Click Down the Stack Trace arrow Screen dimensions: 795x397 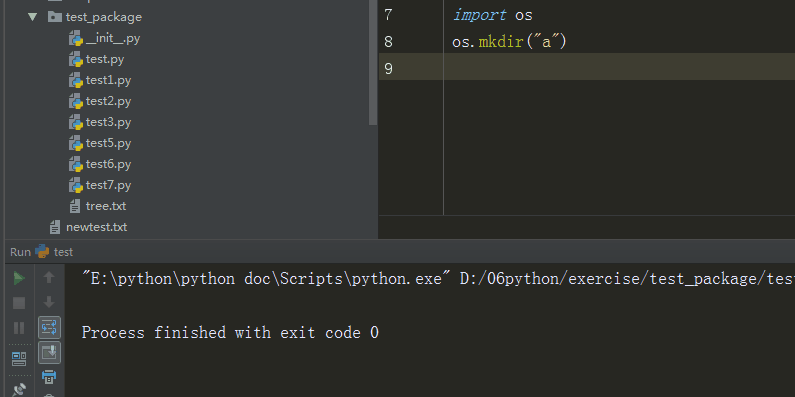(49, 303)
